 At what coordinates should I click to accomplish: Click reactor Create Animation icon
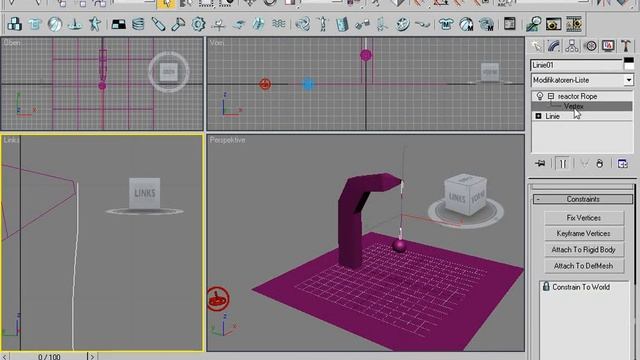(x=573, y=24)
